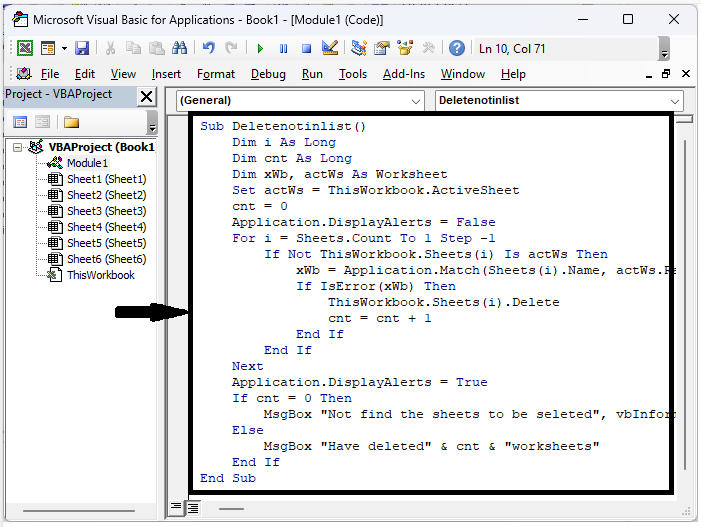Image resolution: width=701 pixels, height=527 pixels.
Task: Click the Reset stop button
Action: (306, 48)
